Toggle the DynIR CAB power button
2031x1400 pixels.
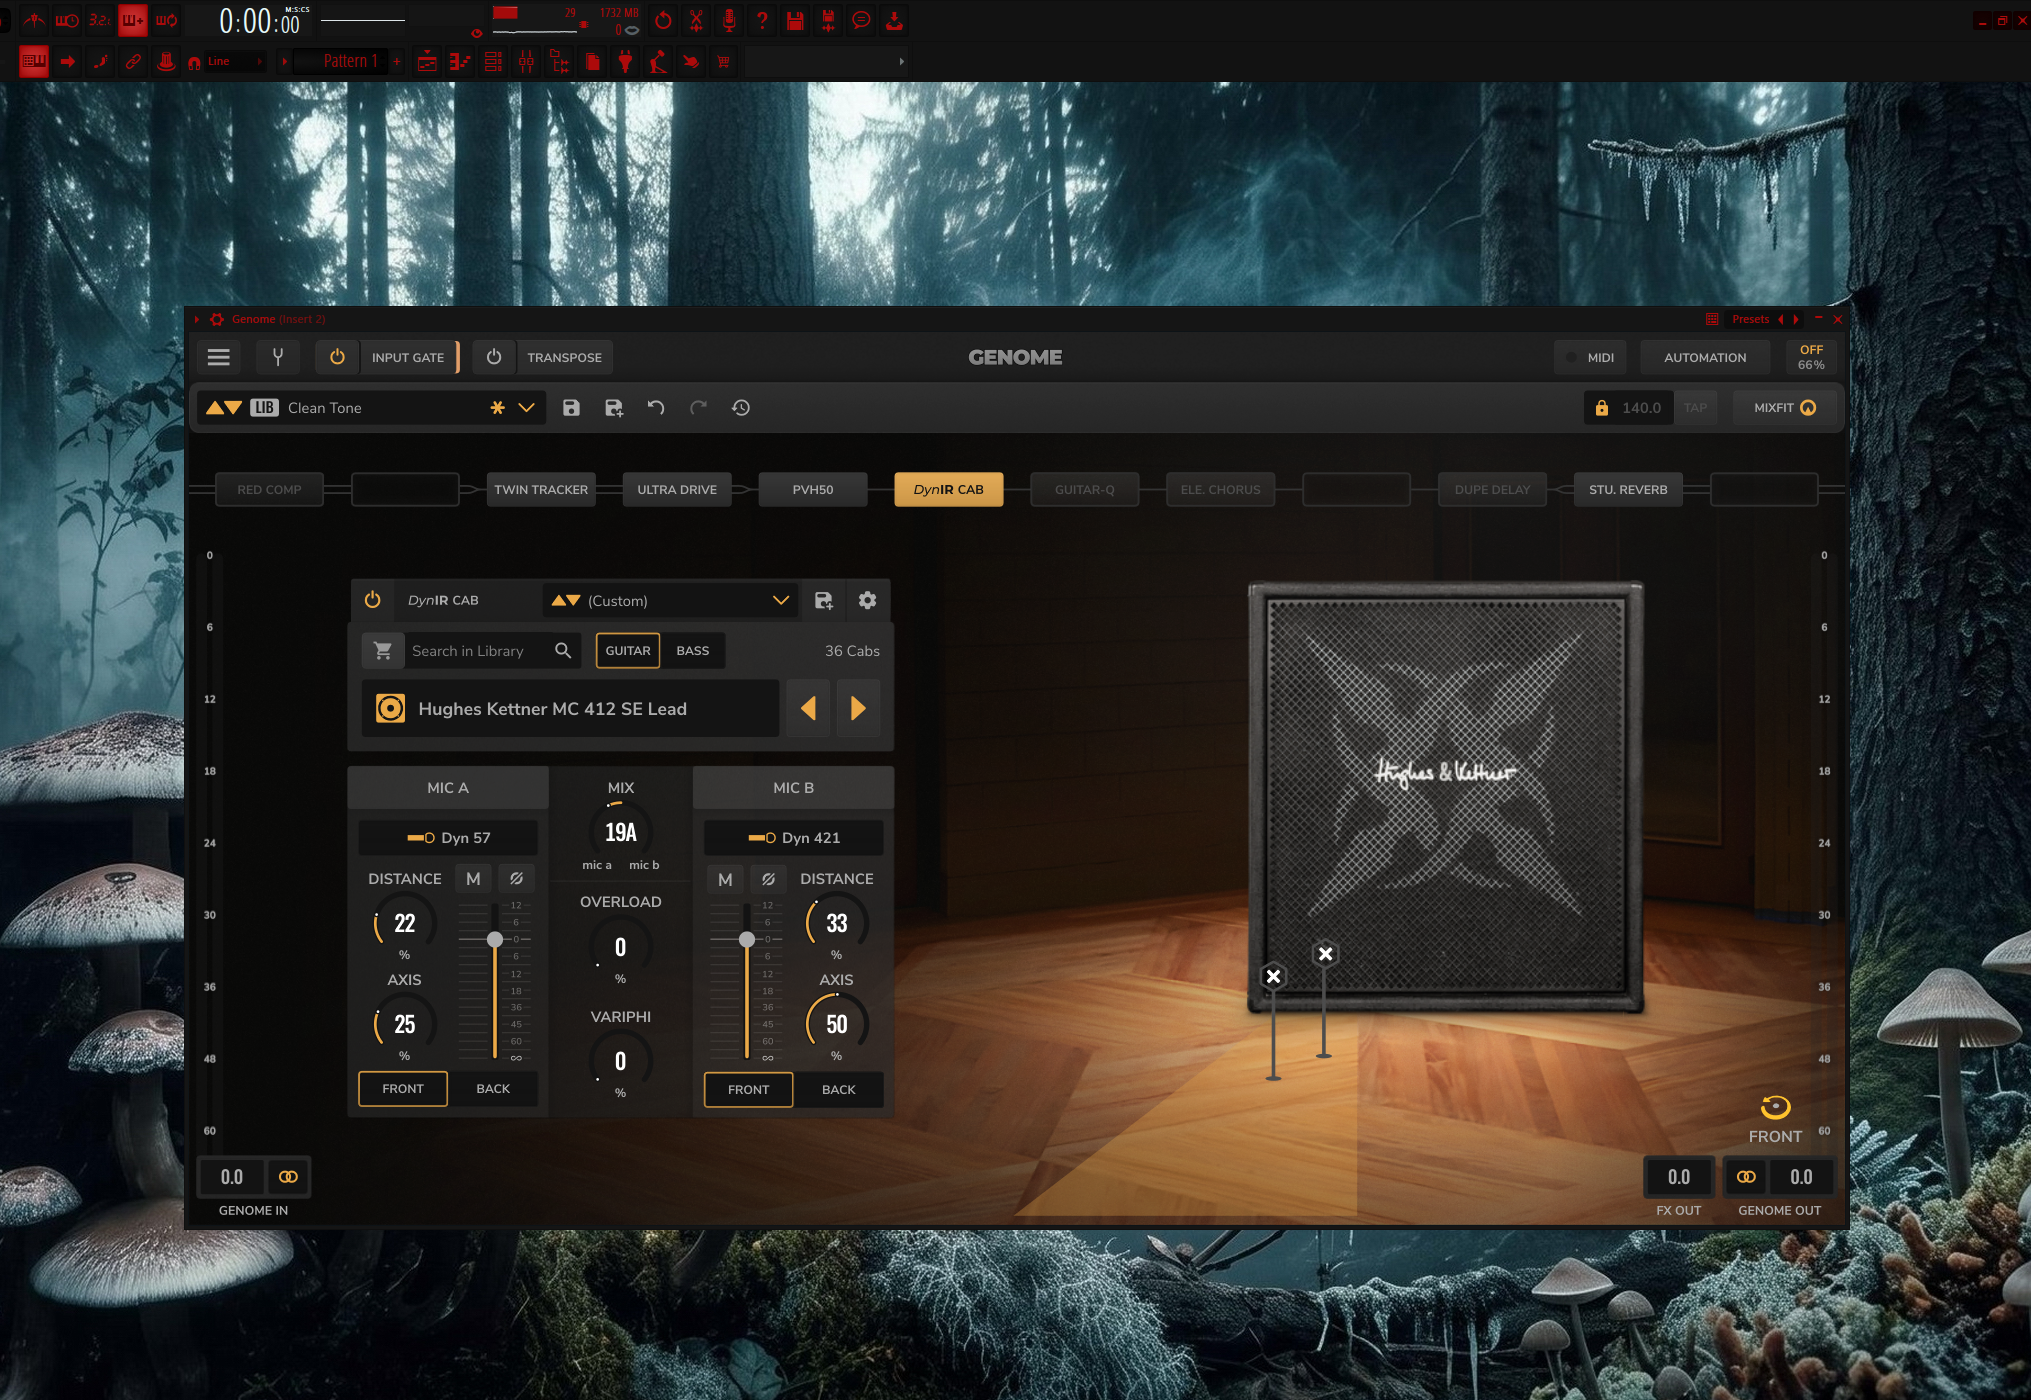[372, 600]
